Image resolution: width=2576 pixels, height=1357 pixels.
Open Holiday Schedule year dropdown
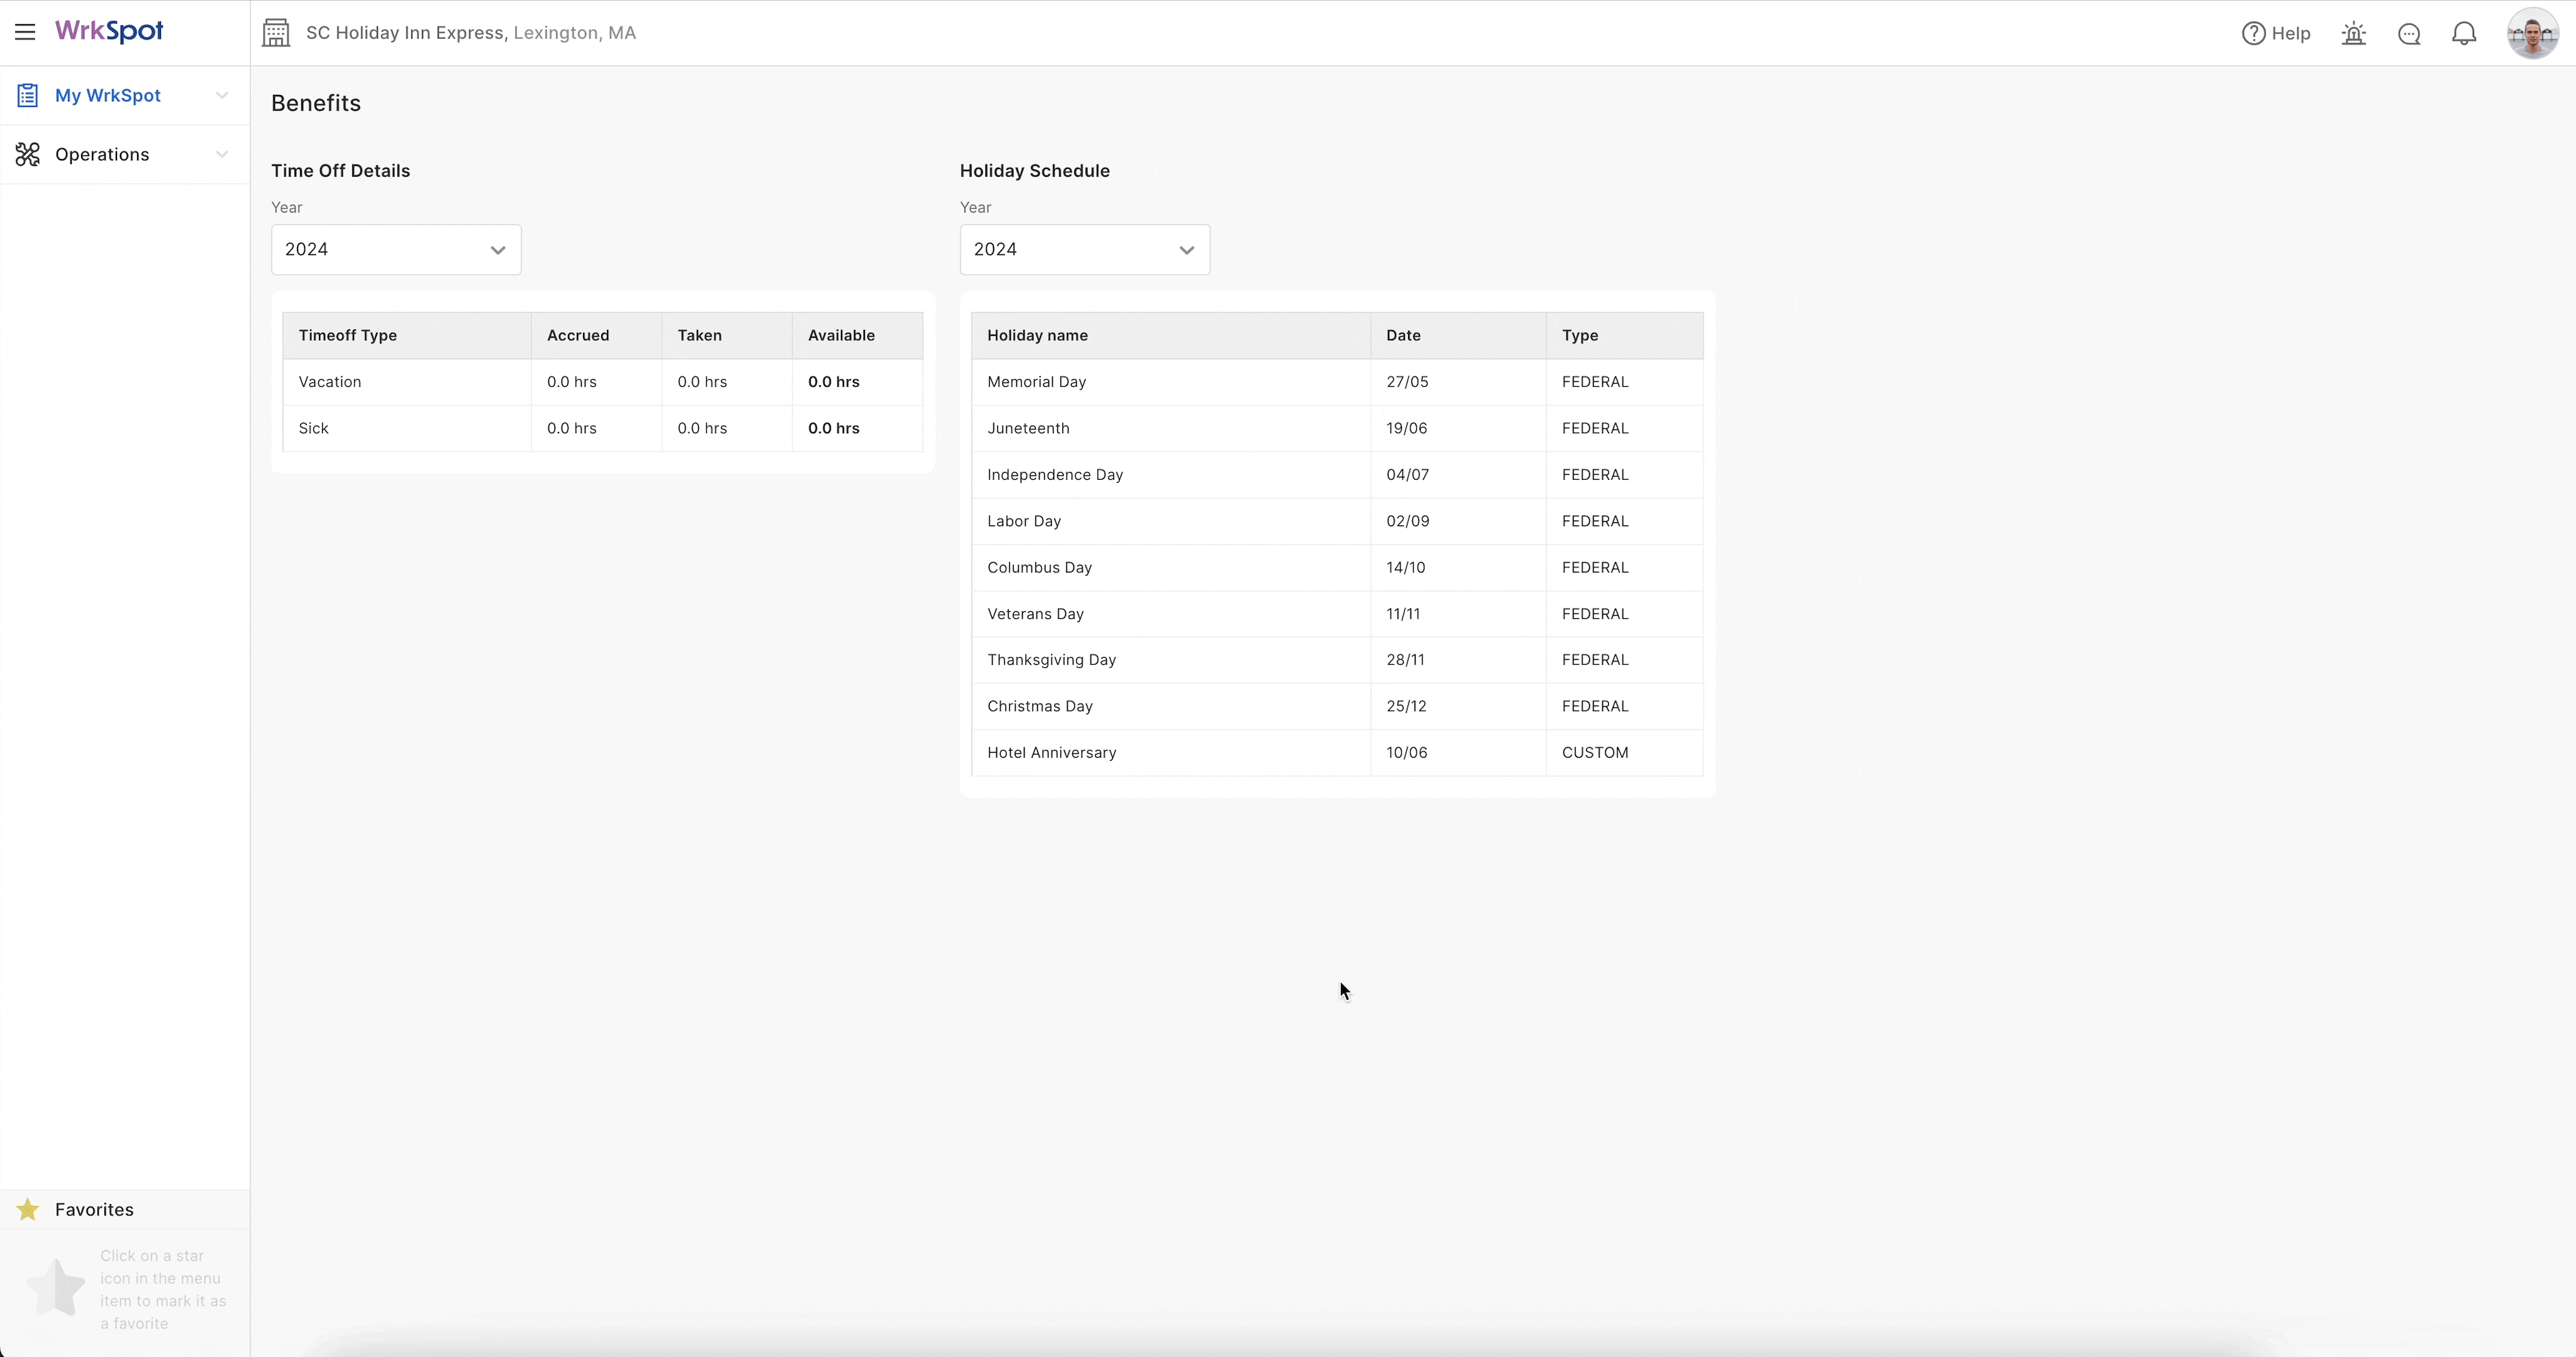[1085, 249]
